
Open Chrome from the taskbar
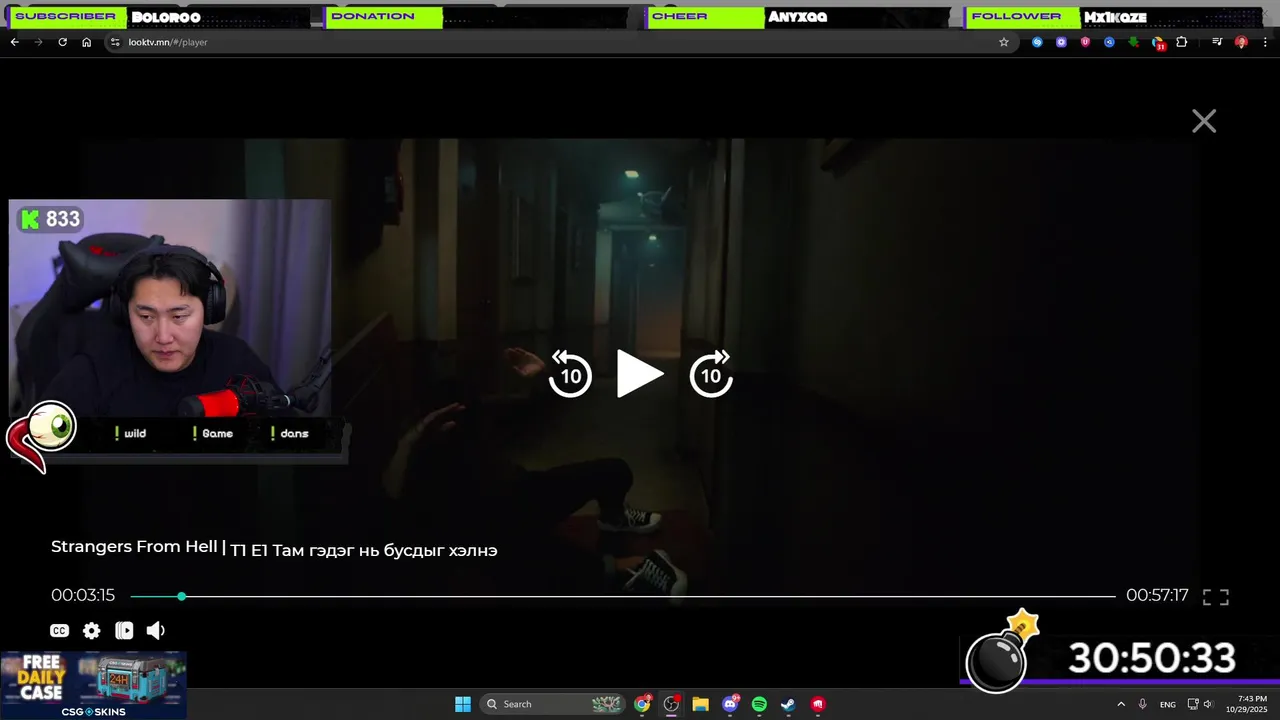[x=642, y=704]
